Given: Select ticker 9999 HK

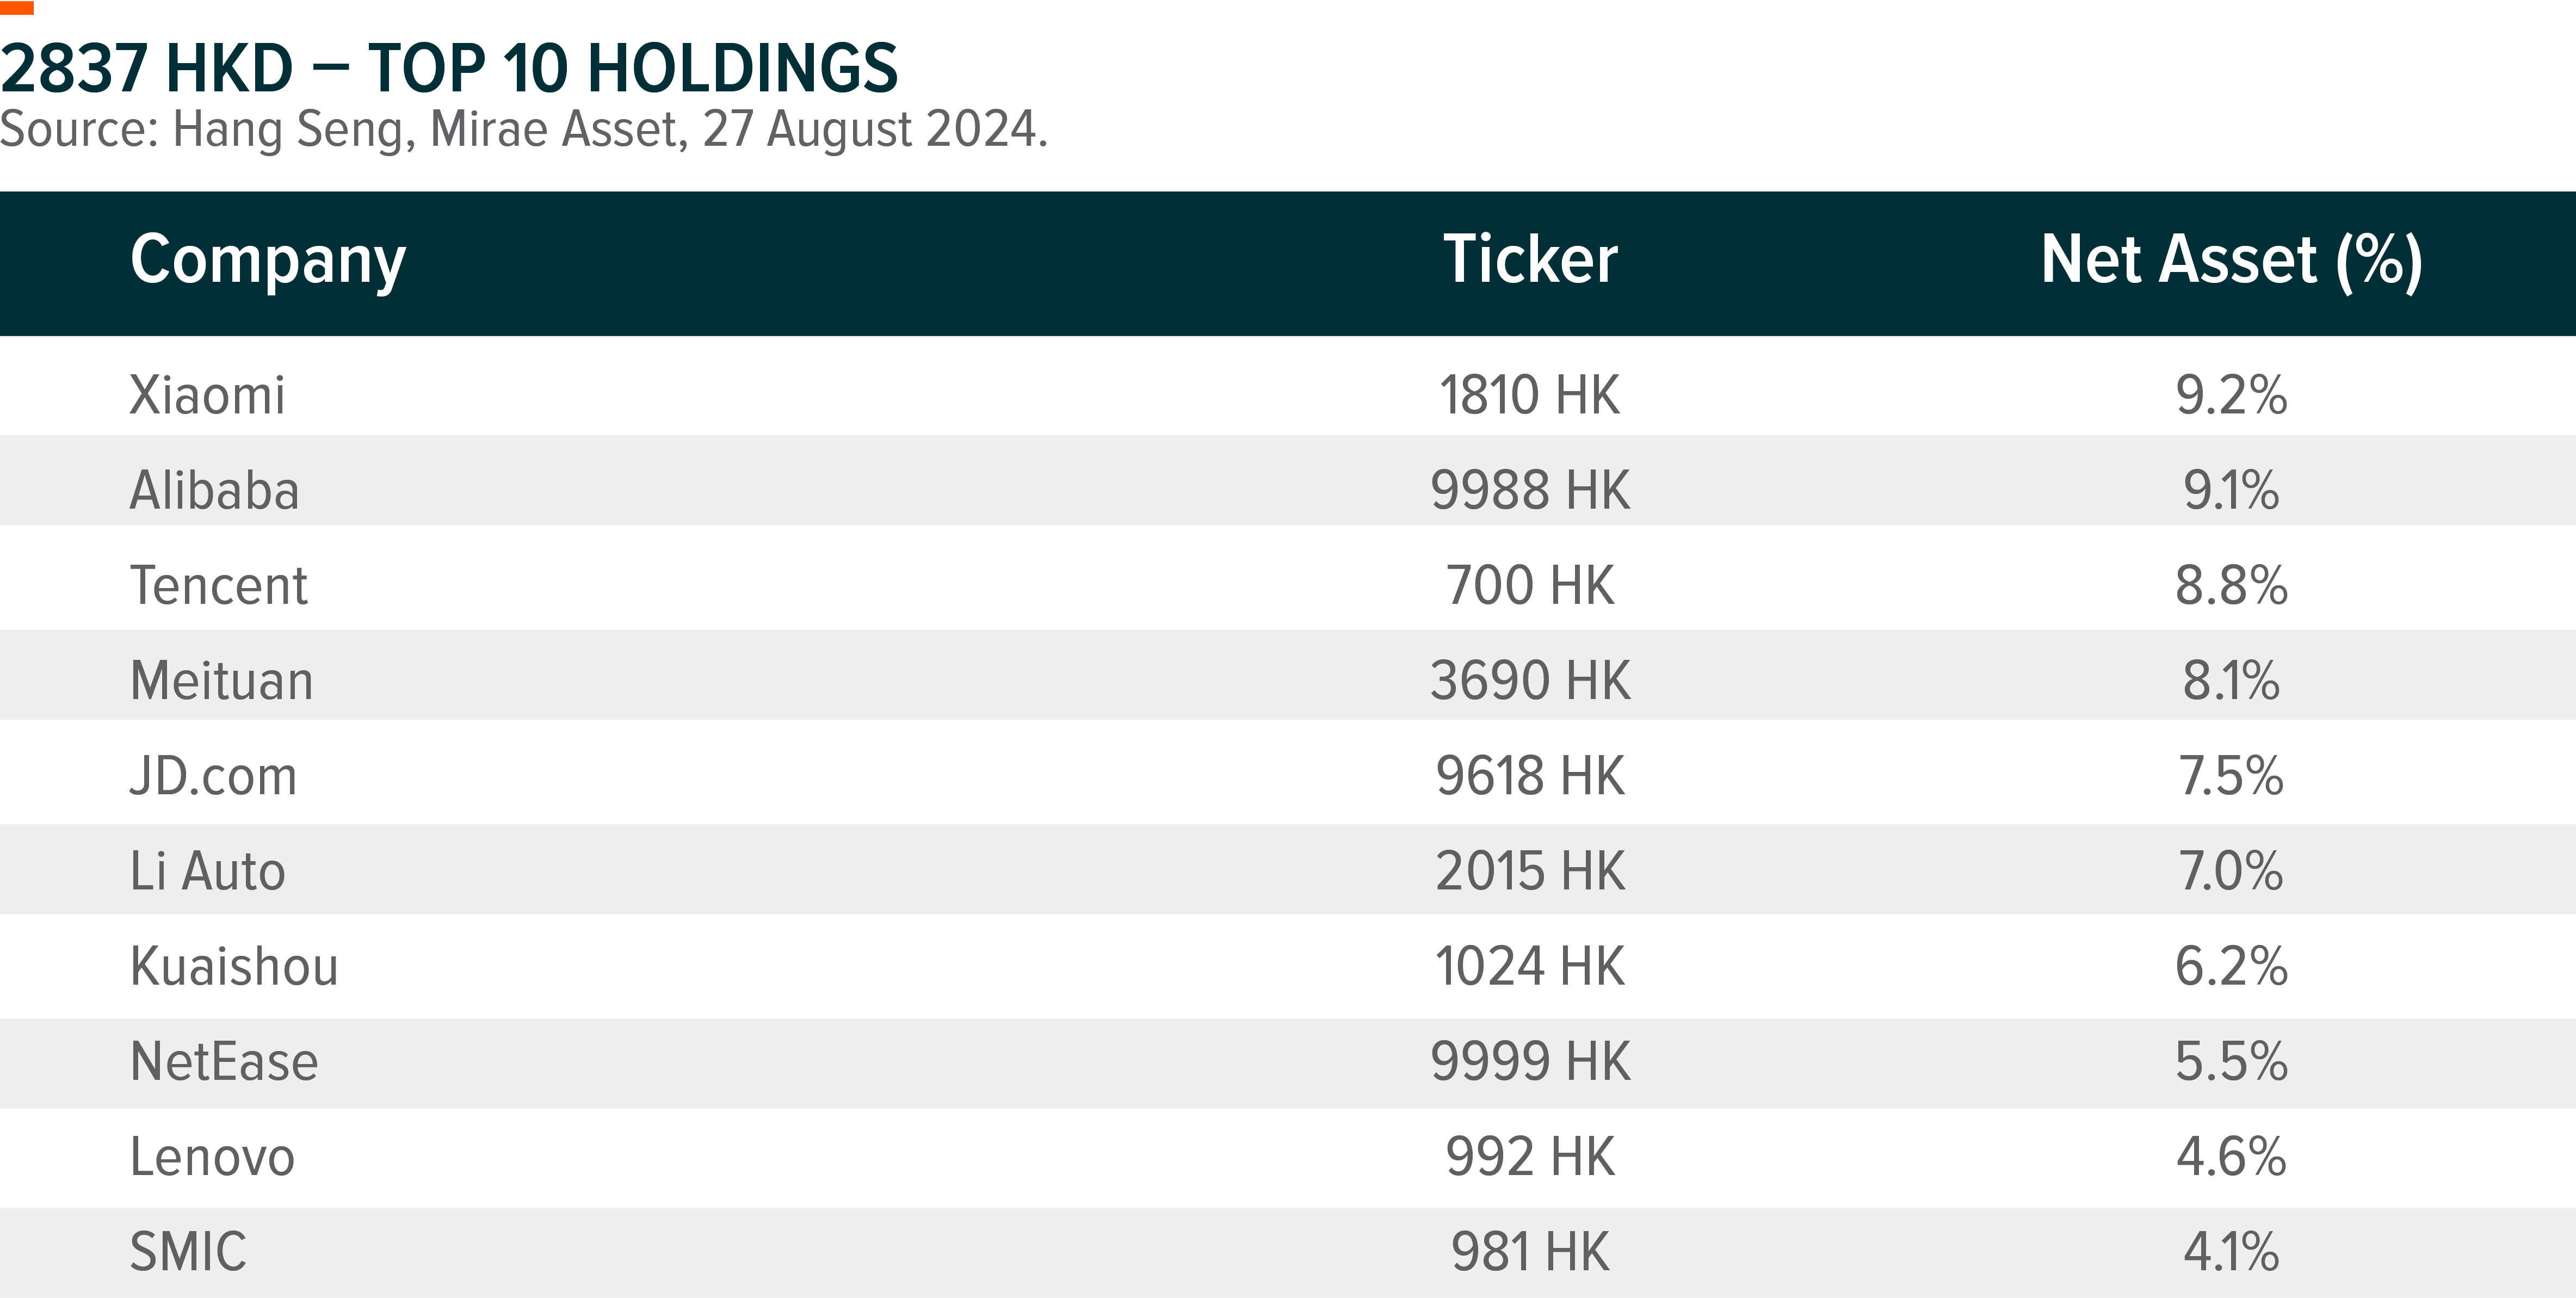Looking at the screenshot, I should [x=1530, y=1061].
